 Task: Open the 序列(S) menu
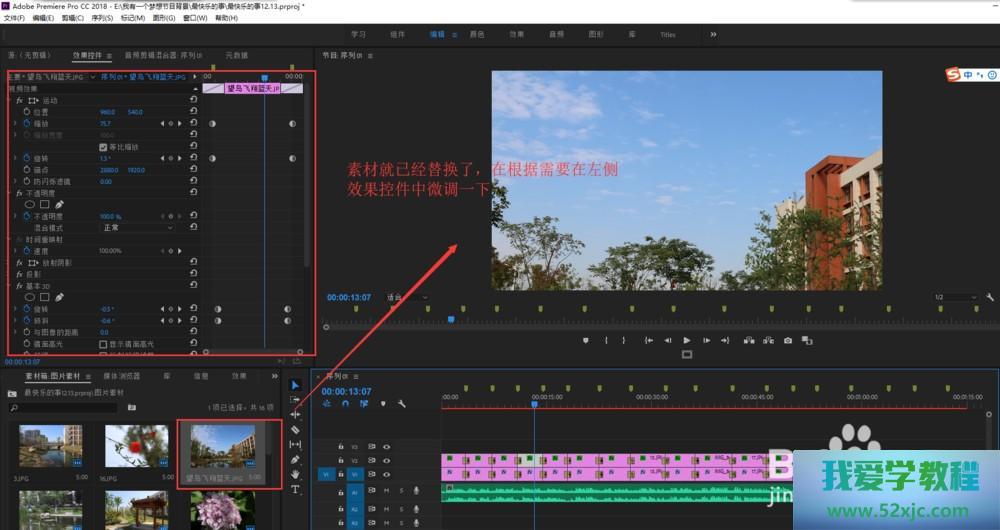tap(101, 18)
